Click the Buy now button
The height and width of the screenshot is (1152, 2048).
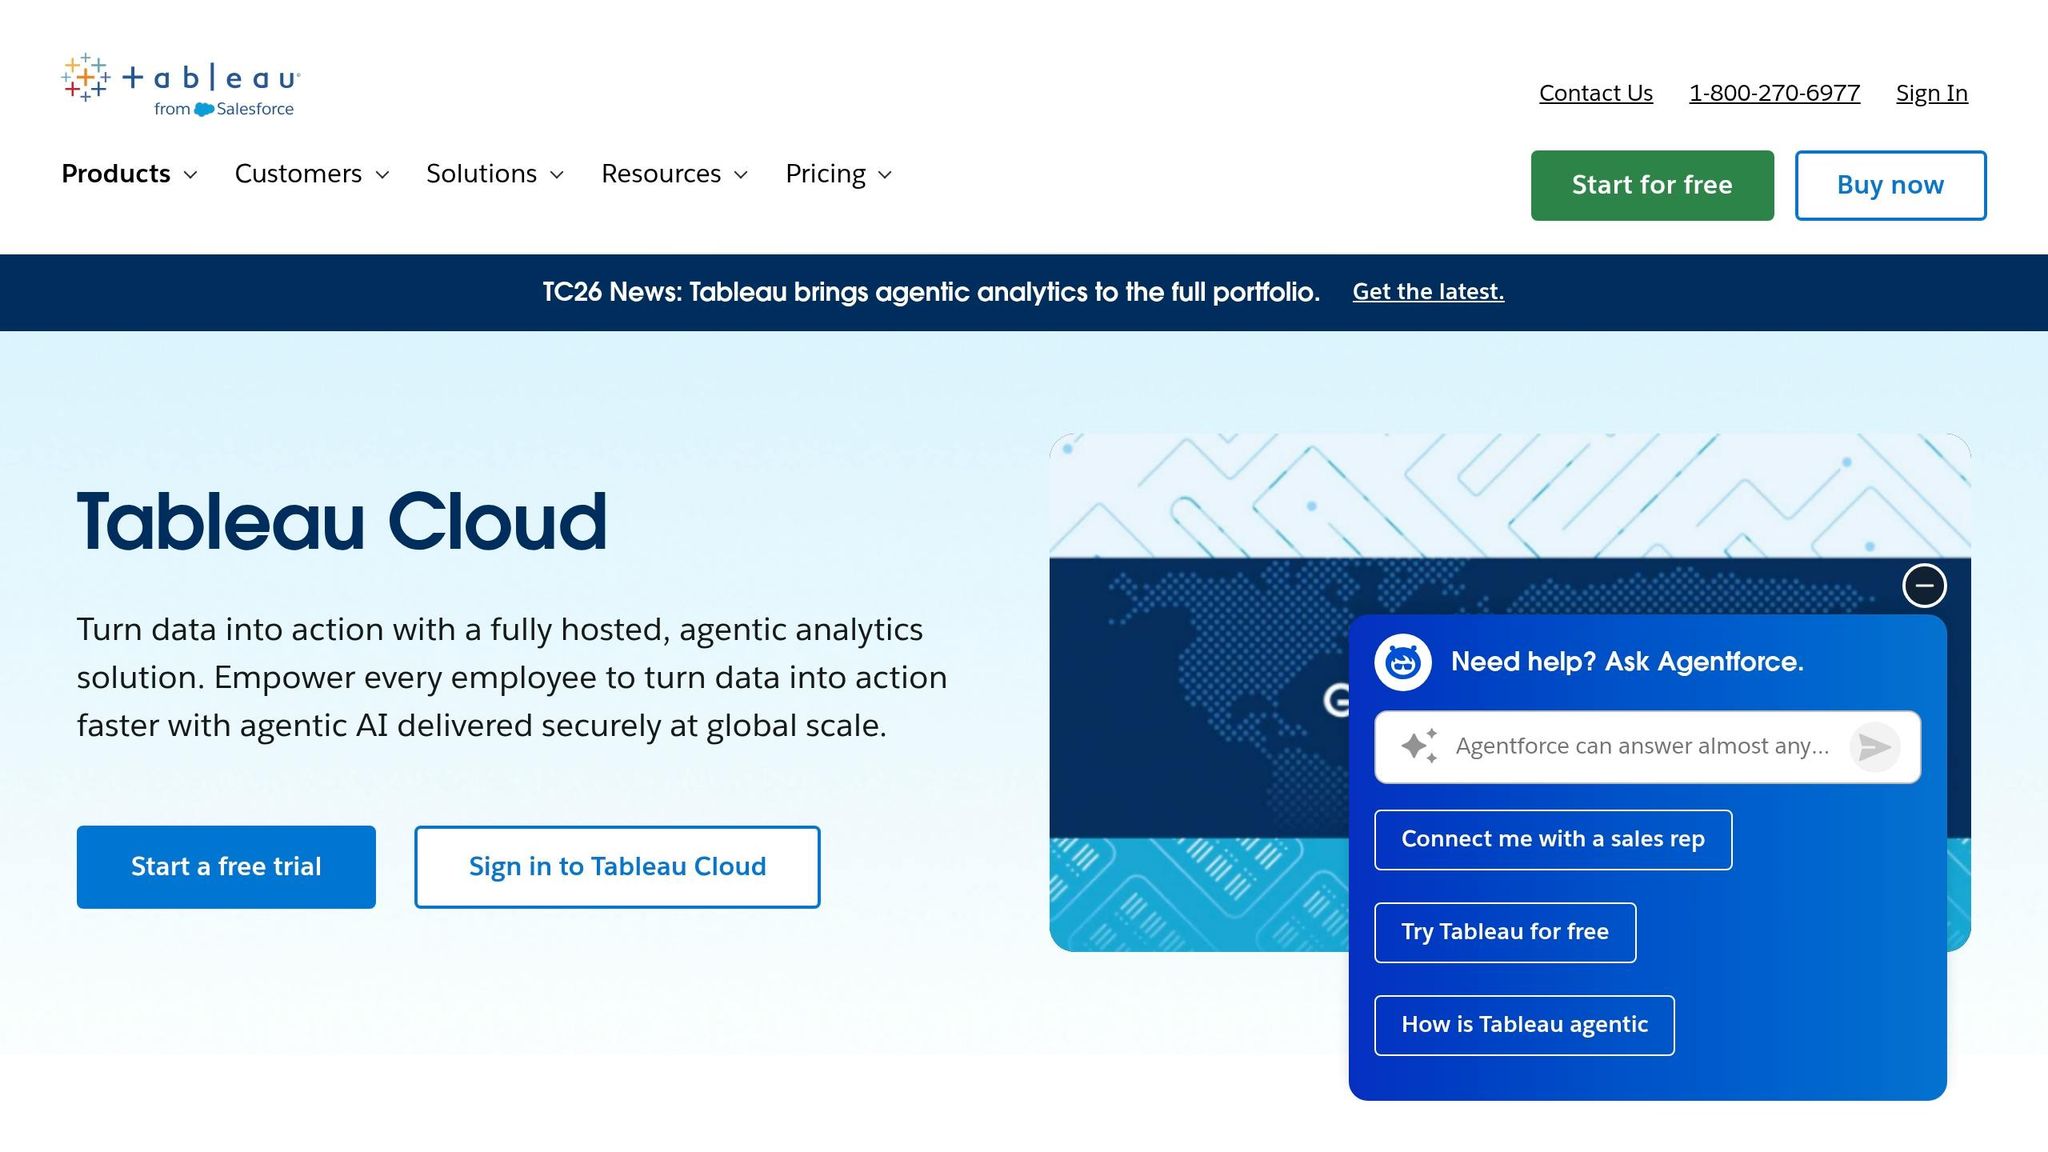(x=1890, y=185)
